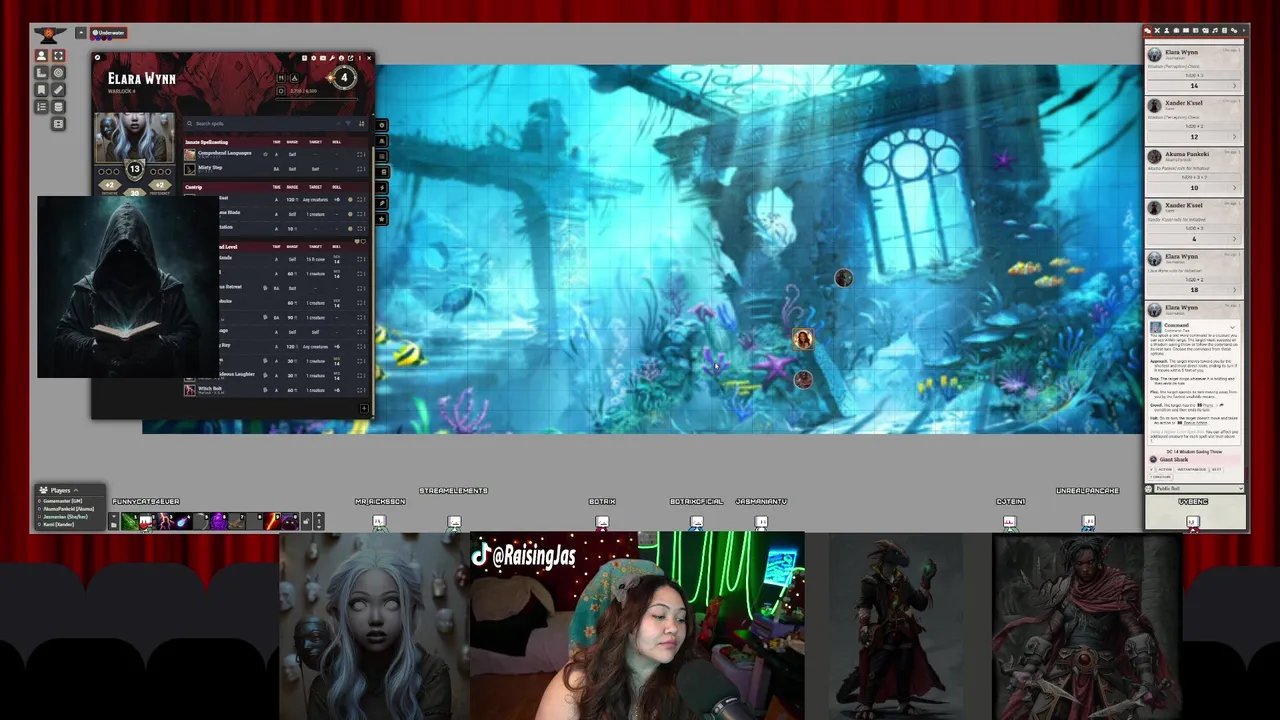Toggle prepared dot on 120 ft cantrip row
This screenshot has height=720, width=1280.
pyautogui.click(x=350, y=200)
